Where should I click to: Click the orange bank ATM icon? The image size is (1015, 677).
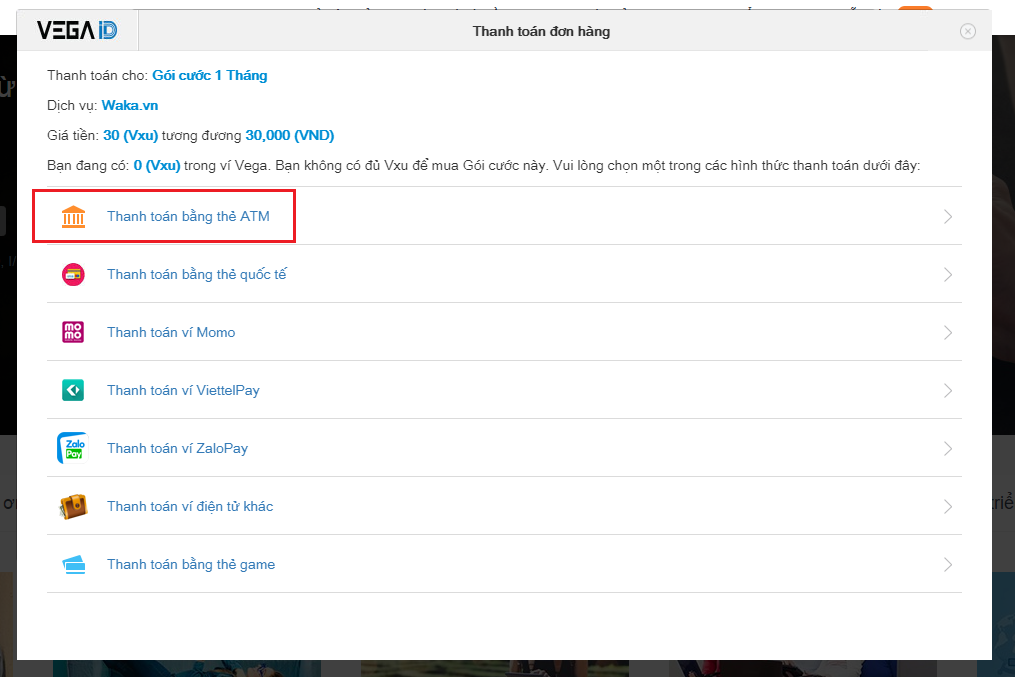coord(73,217)
